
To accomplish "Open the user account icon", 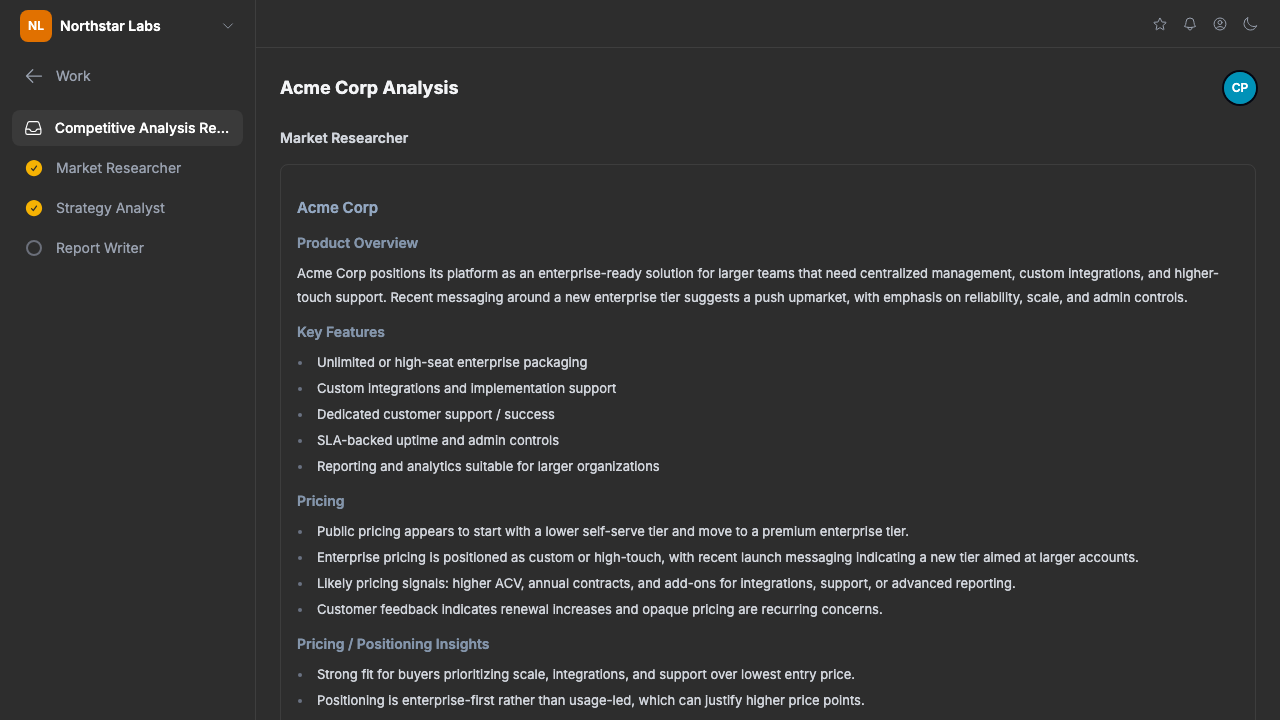I will 1220,24.
